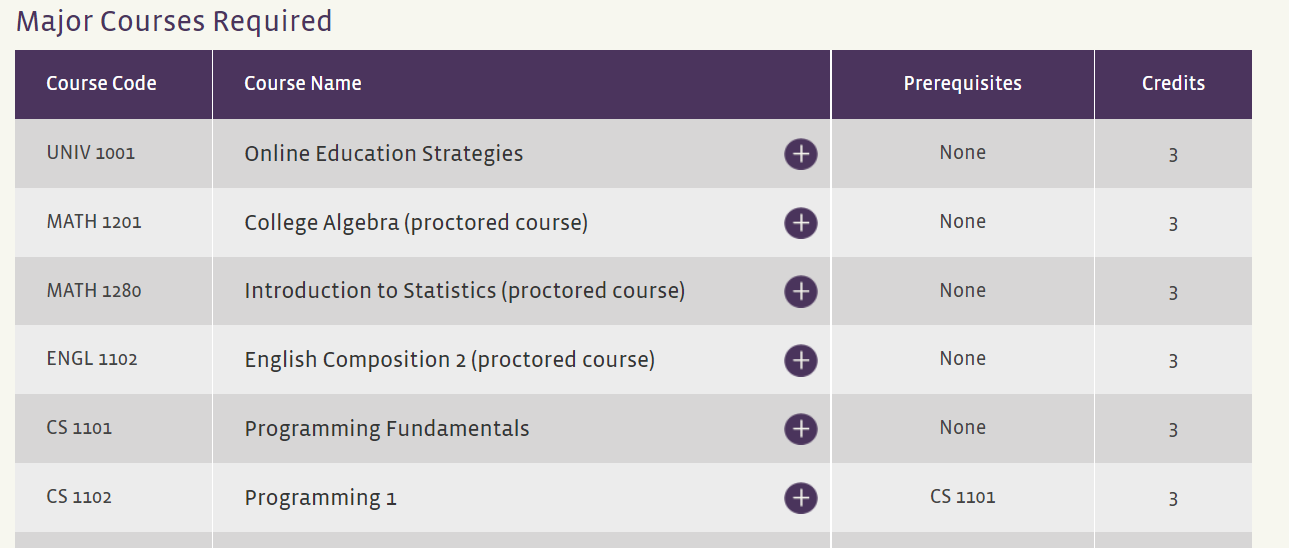Click the Credits column header
The image size is (1289, 548).
point(1173,84)
